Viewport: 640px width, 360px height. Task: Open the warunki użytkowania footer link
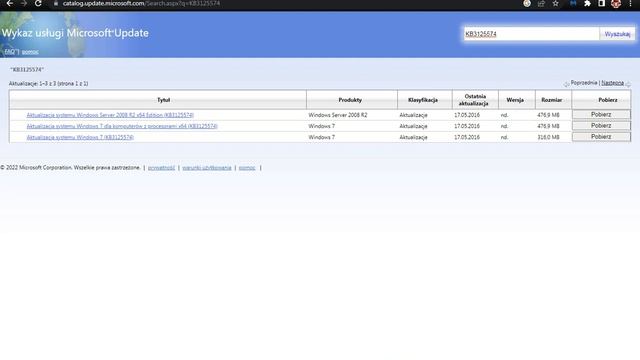(x=207, y=168)
